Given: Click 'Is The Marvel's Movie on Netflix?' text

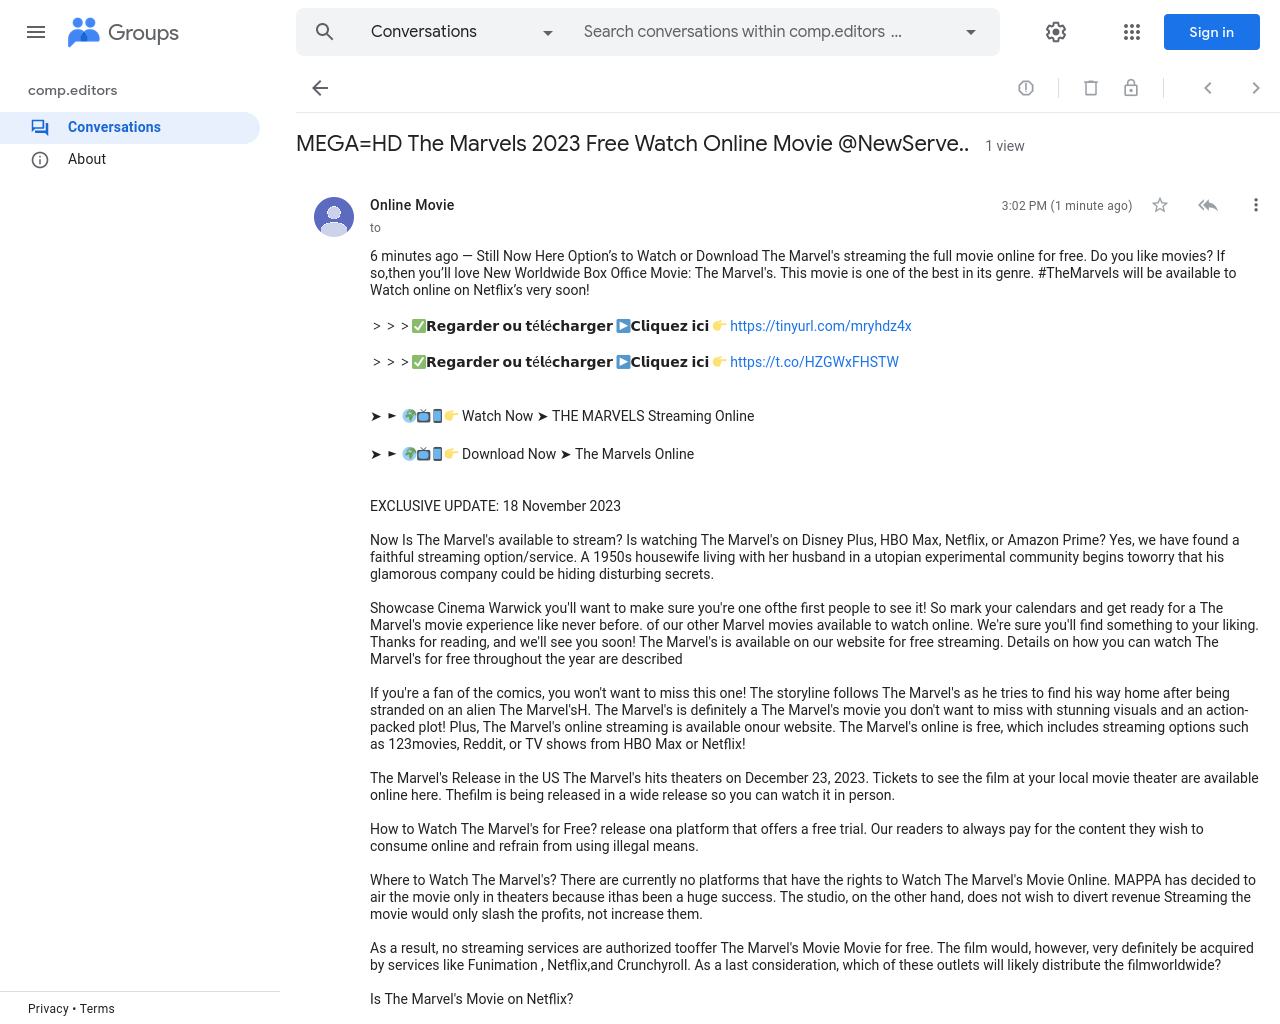Looking at the screenshot, I should point(472,999).
